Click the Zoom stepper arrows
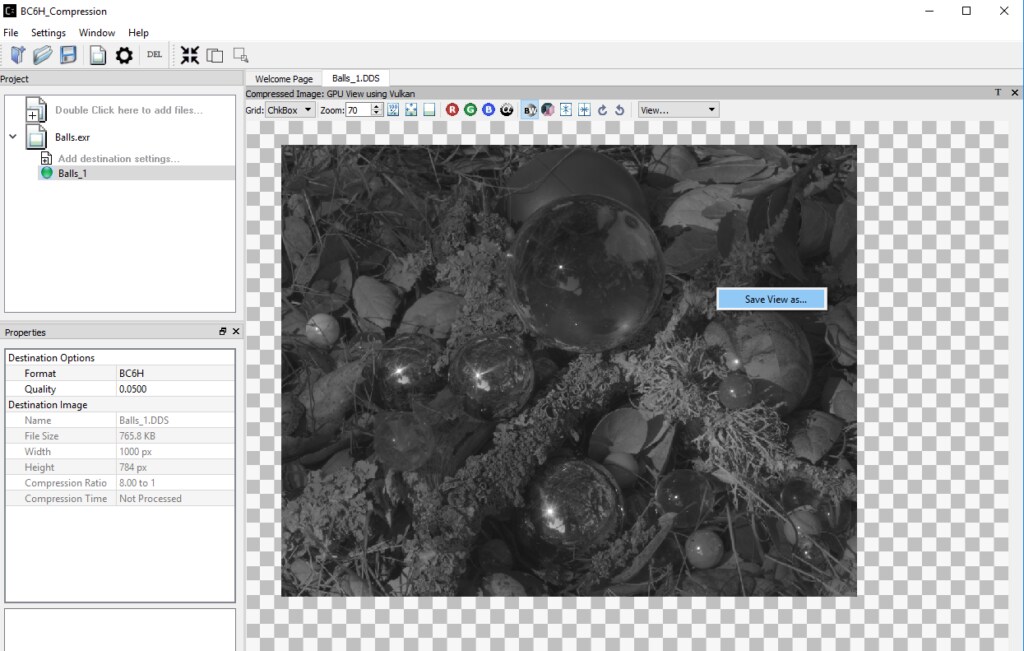This screenshot has width=1024, height=651. coord(376,110)
